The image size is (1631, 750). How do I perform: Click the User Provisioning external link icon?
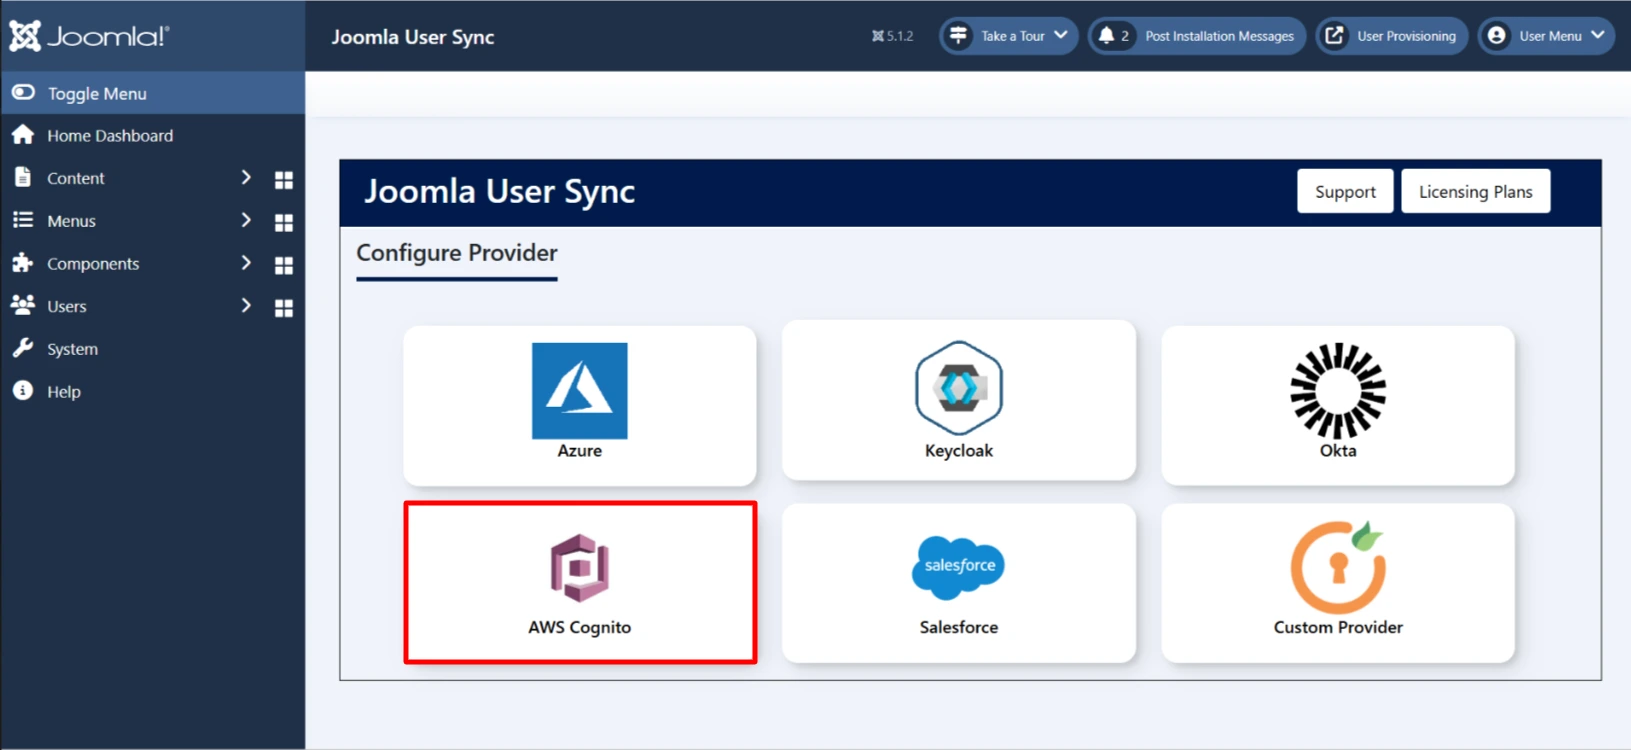pyautogui.click(x=1334, y=36)
